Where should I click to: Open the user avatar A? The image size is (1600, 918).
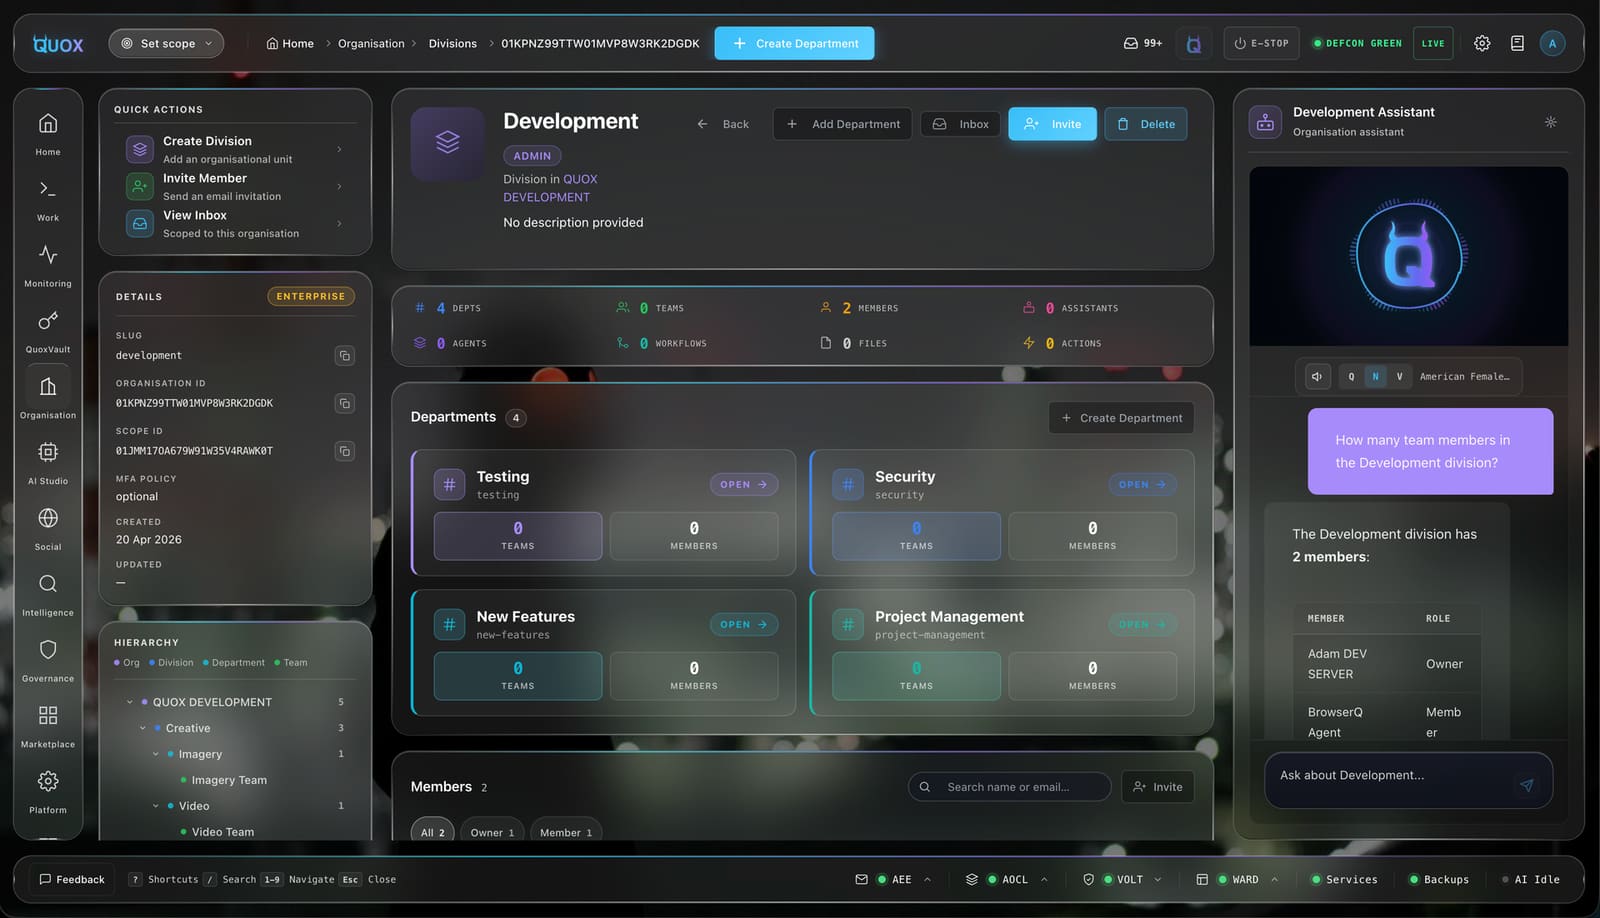1552,43
